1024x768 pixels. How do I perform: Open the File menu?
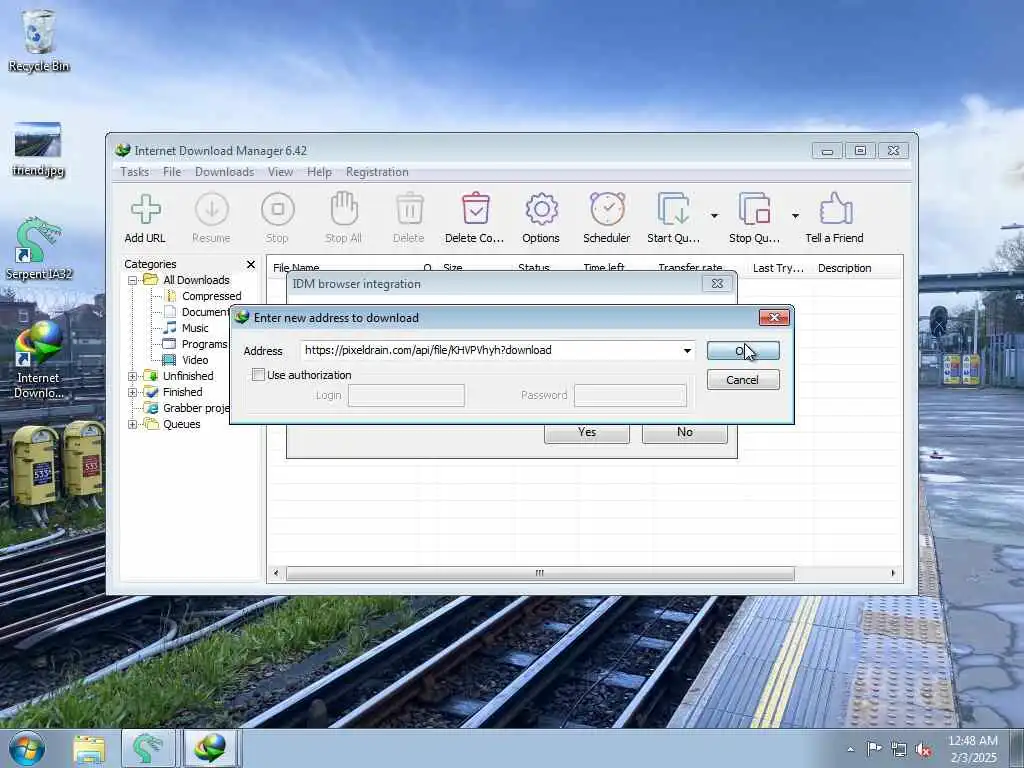pyautogui.click(x=172, y=172)
